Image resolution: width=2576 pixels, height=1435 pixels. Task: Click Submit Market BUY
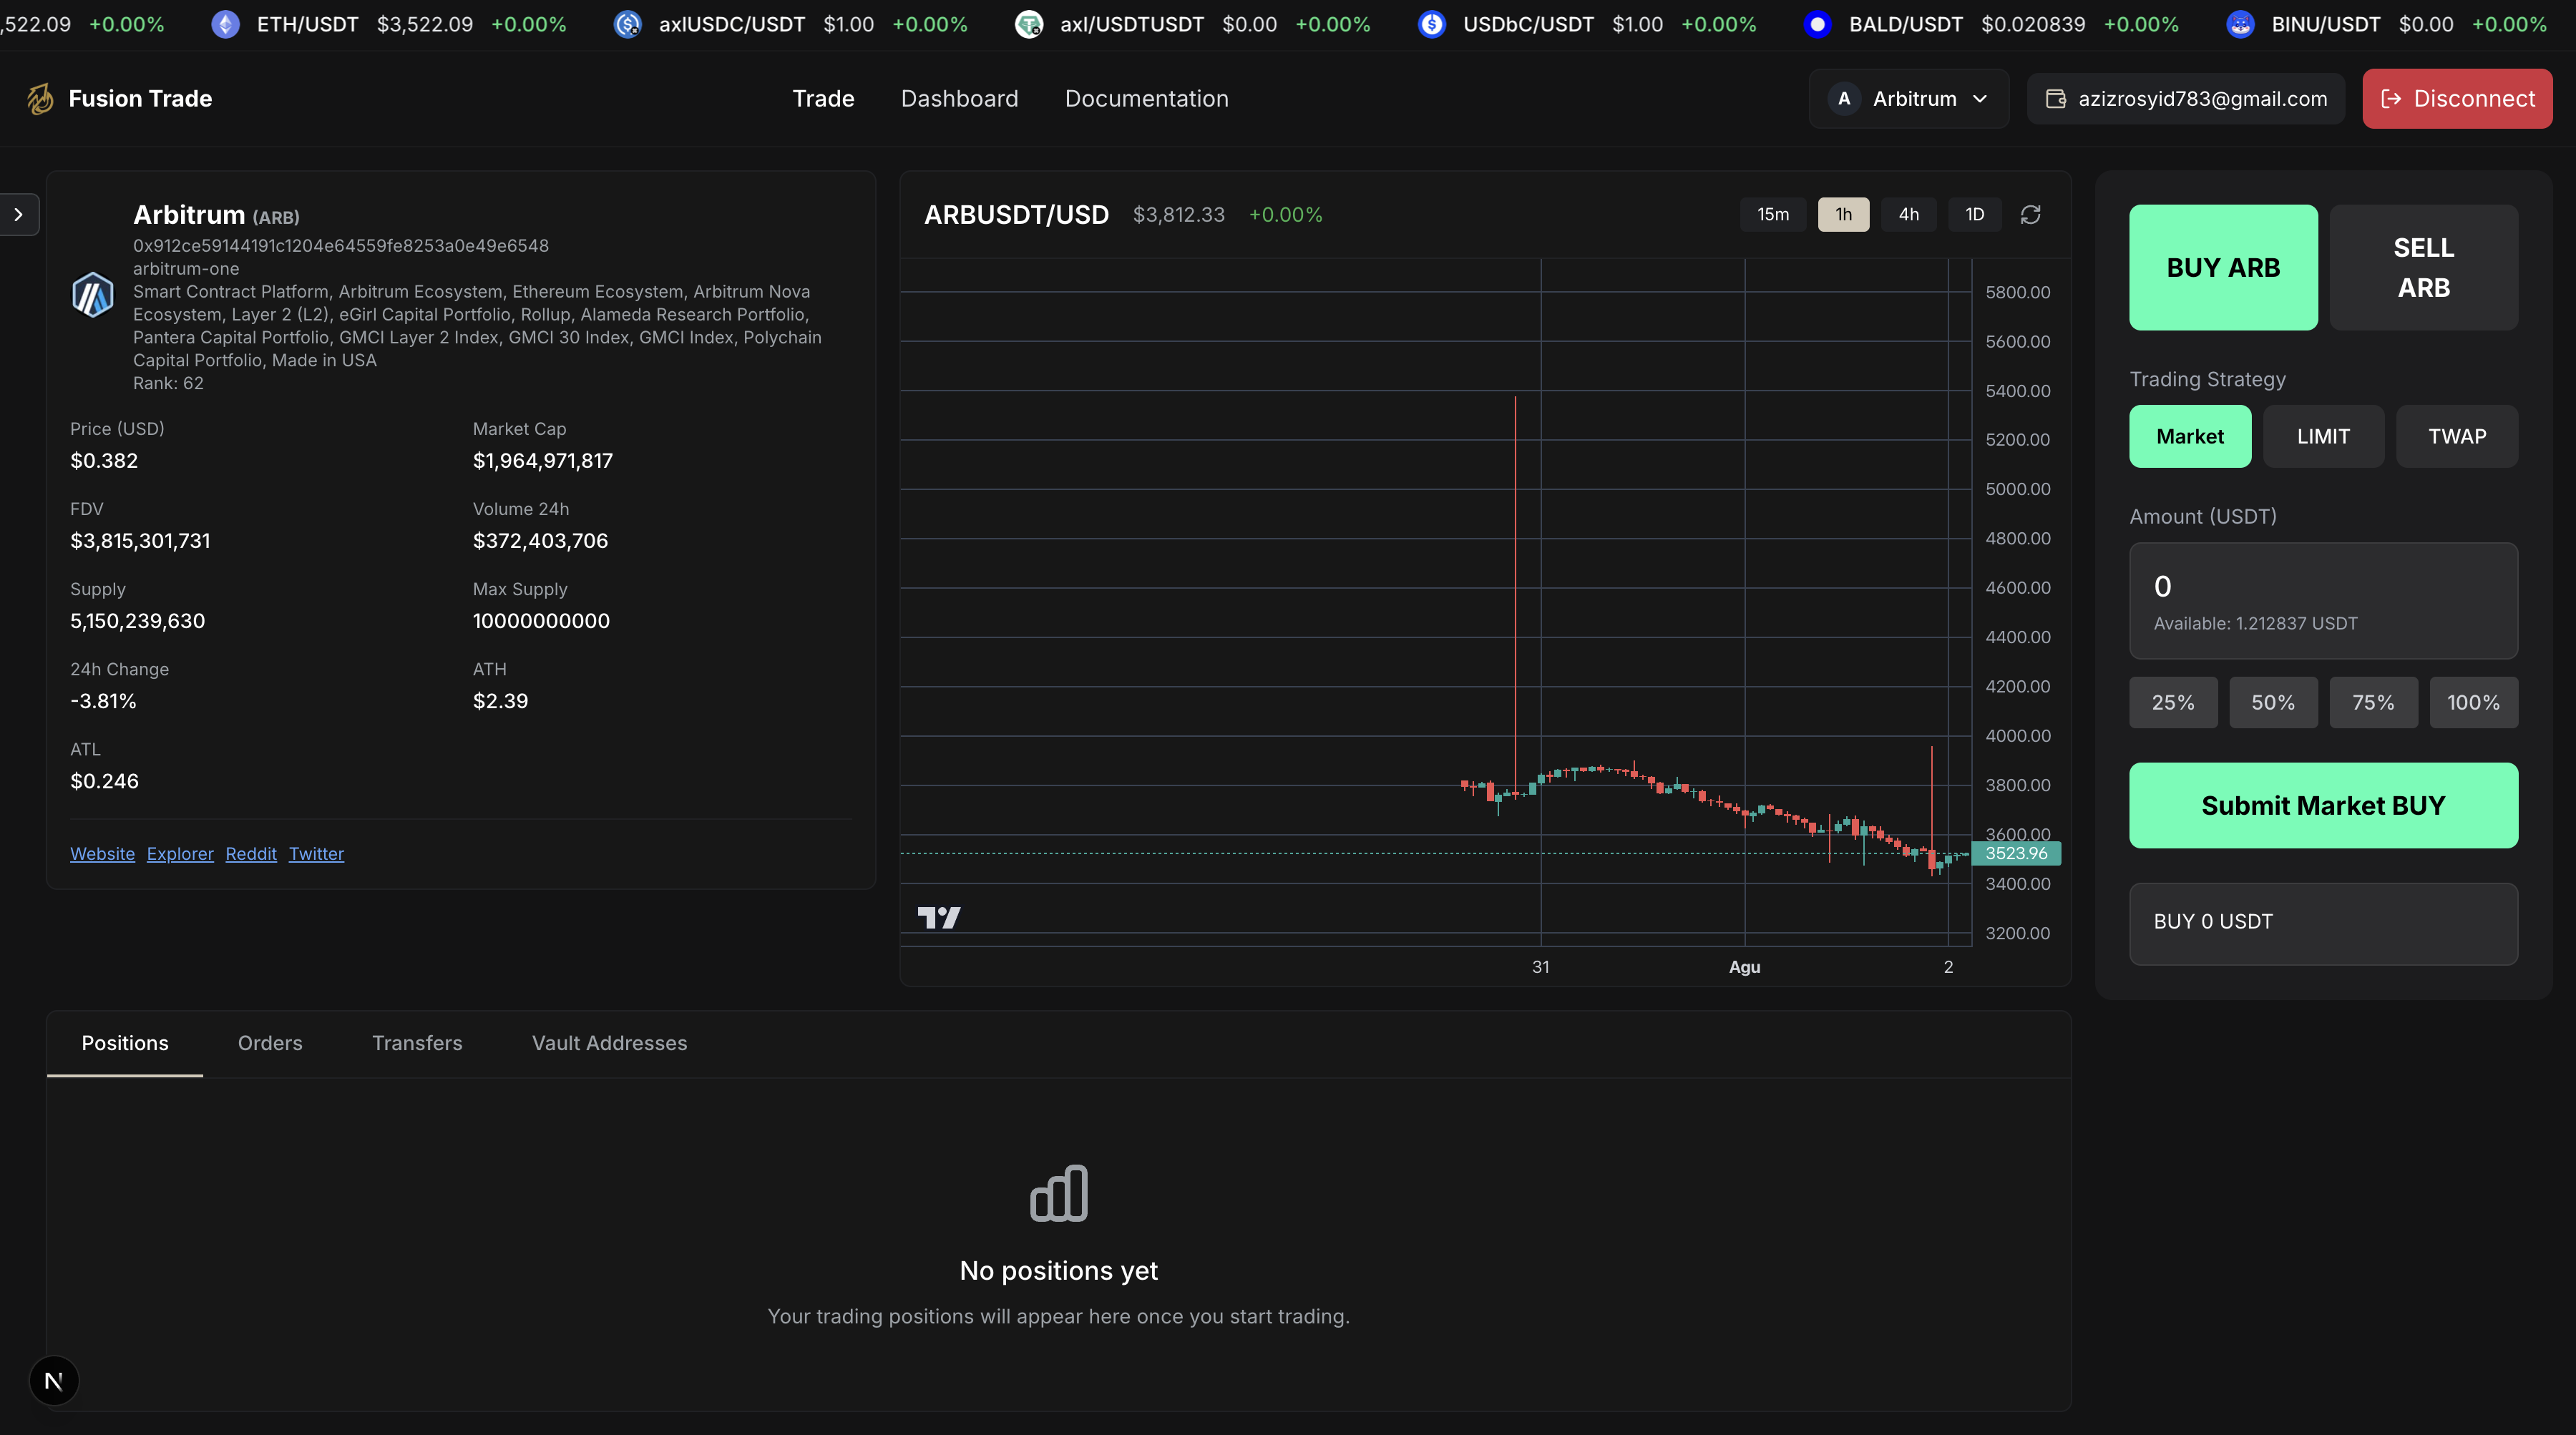click(2323, 805)
